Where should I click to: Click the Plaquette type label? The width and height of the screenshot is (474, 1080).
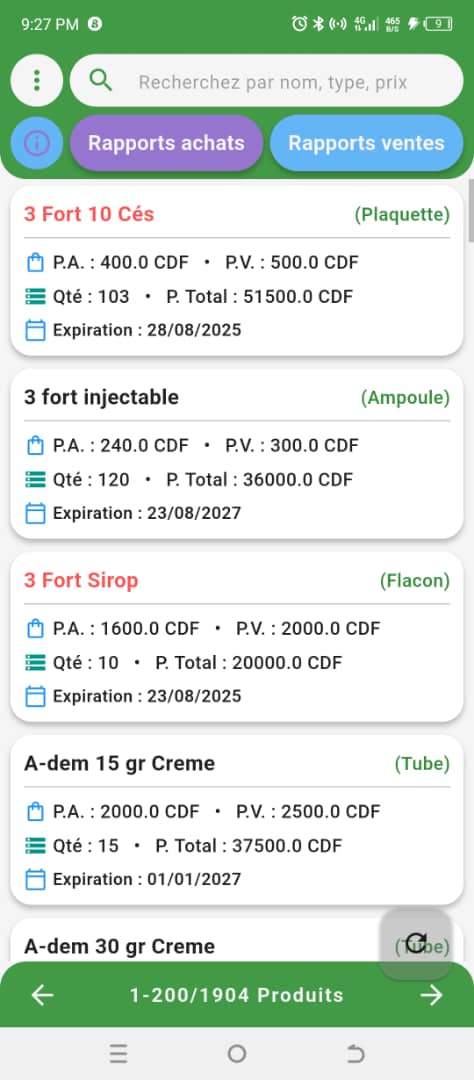click(402, 215)
